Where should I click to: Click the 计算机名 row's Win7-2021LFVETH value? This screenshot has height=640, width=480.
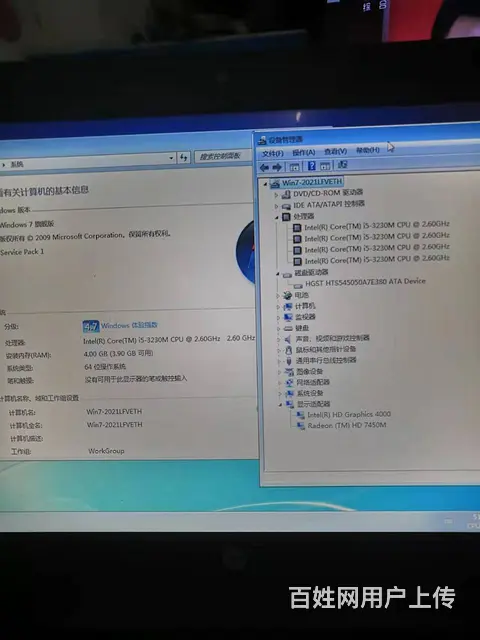click(114, 411)
